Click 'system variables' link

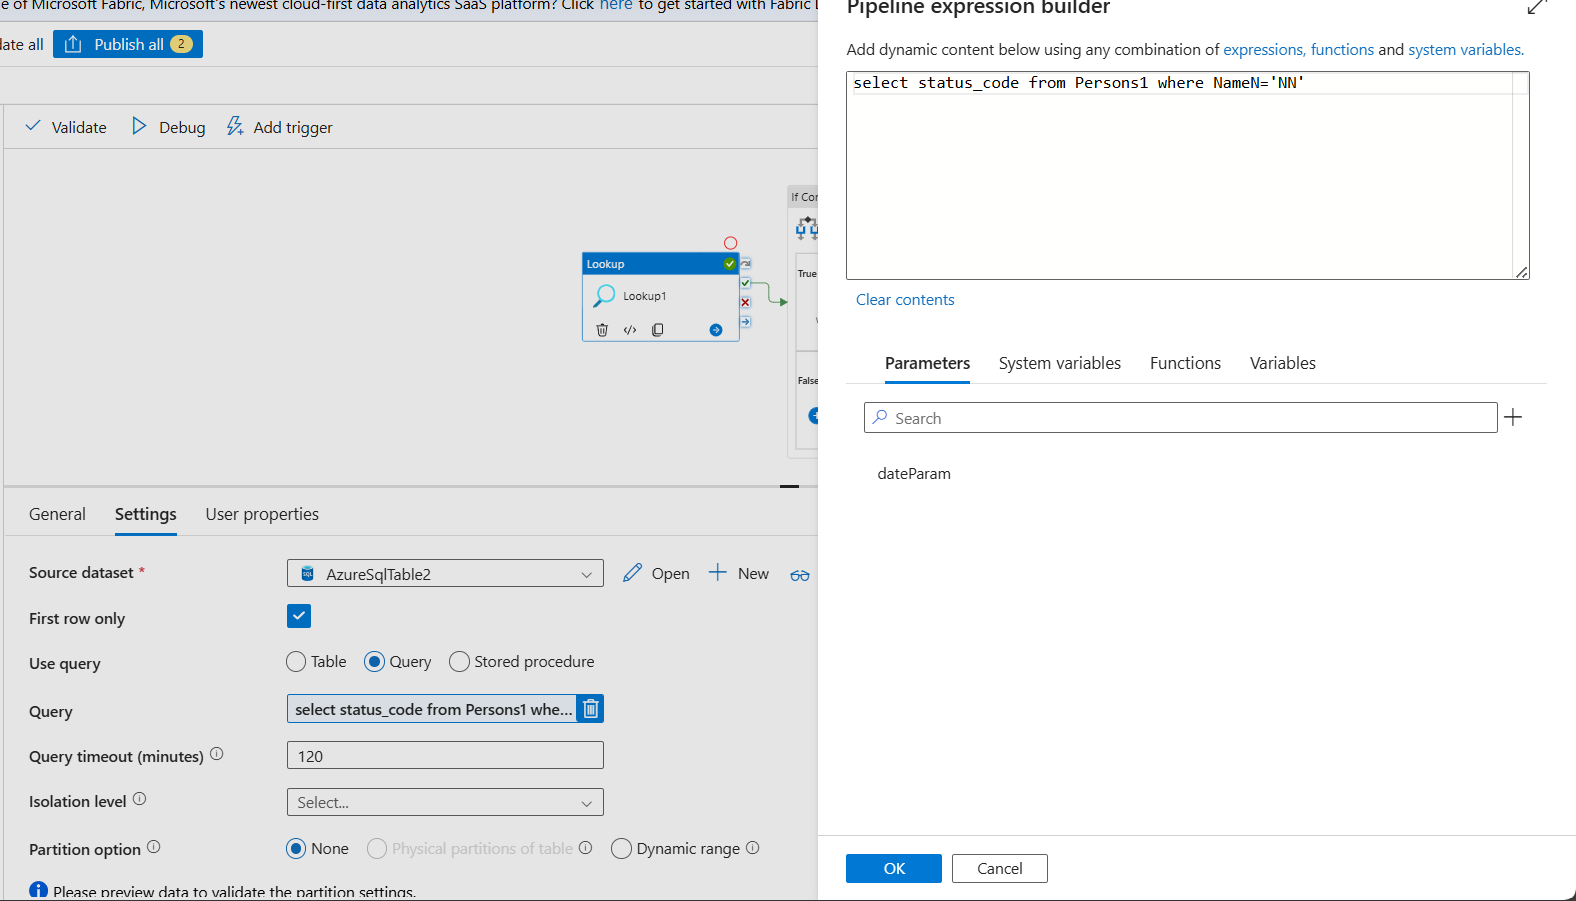[1466, 49]
